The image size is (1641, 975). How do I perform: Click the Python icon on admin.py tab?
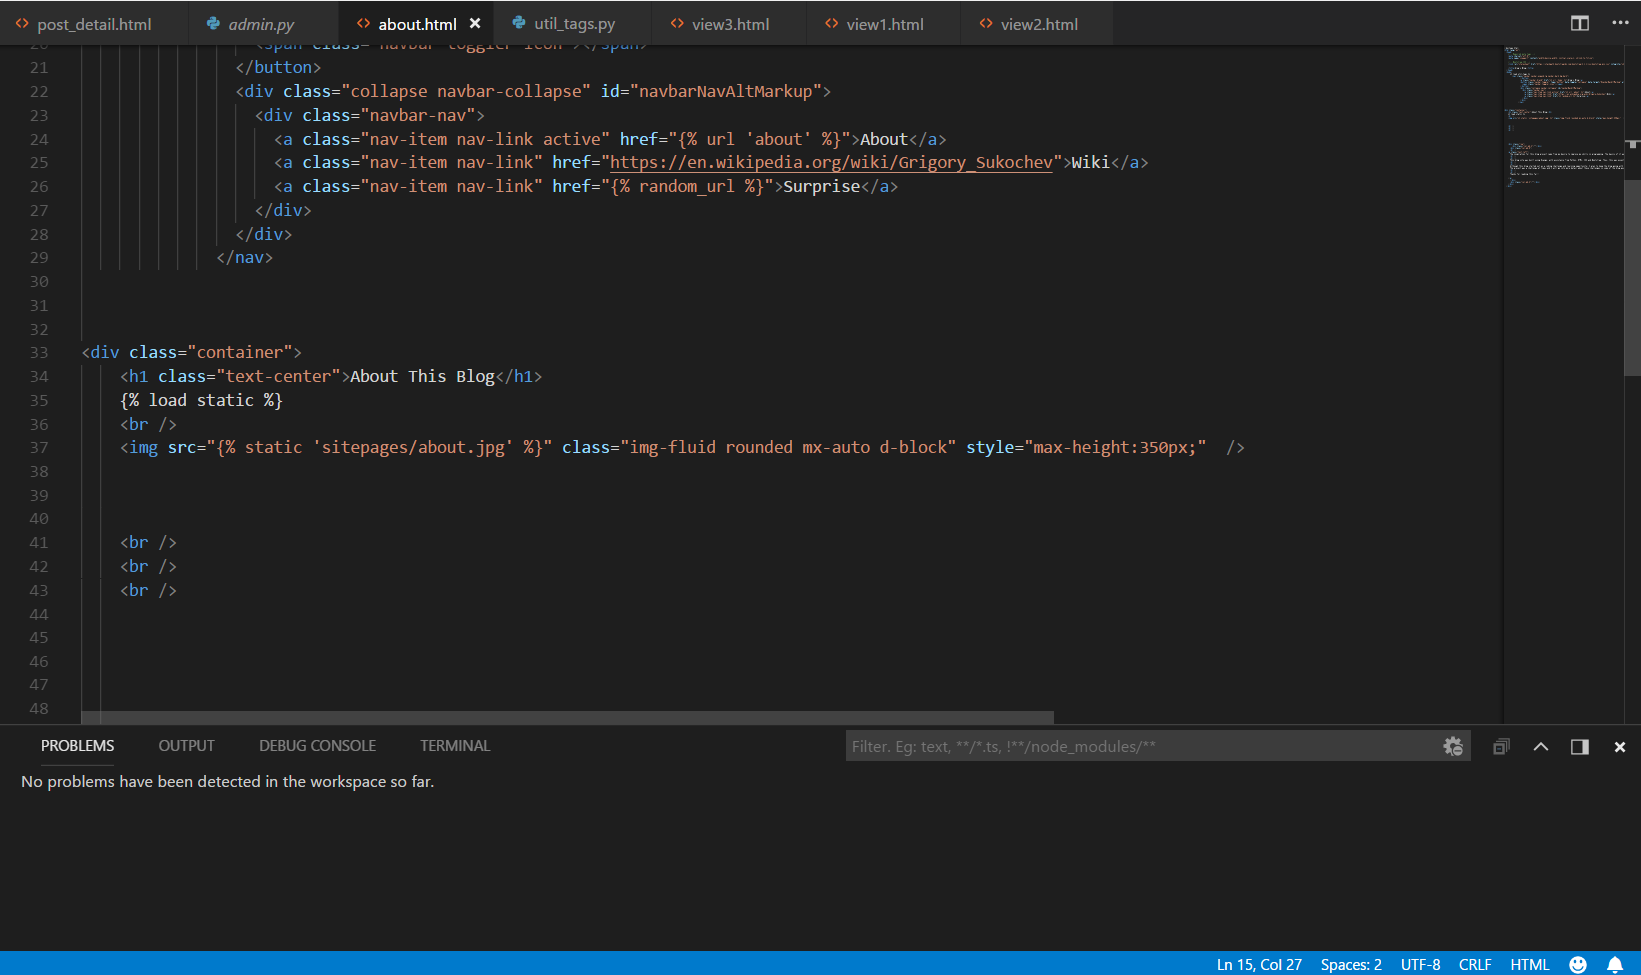pyautogui.click(x=213, y=24)
